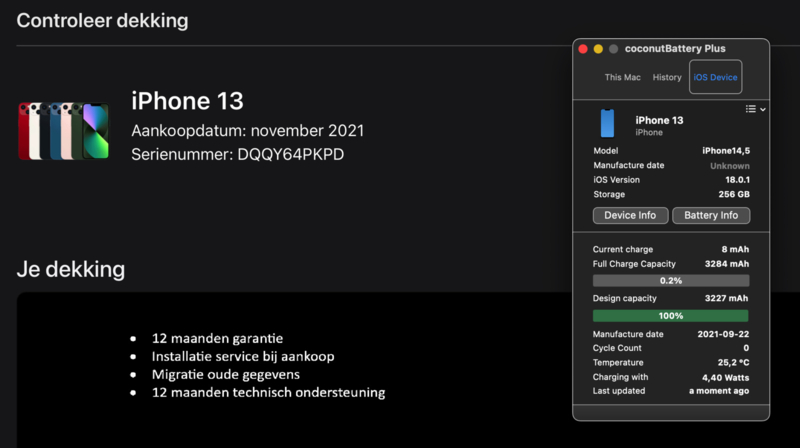This screenshot has height=448, width=800.
Task: Open Battery Info details
Action: click(711, 215)
